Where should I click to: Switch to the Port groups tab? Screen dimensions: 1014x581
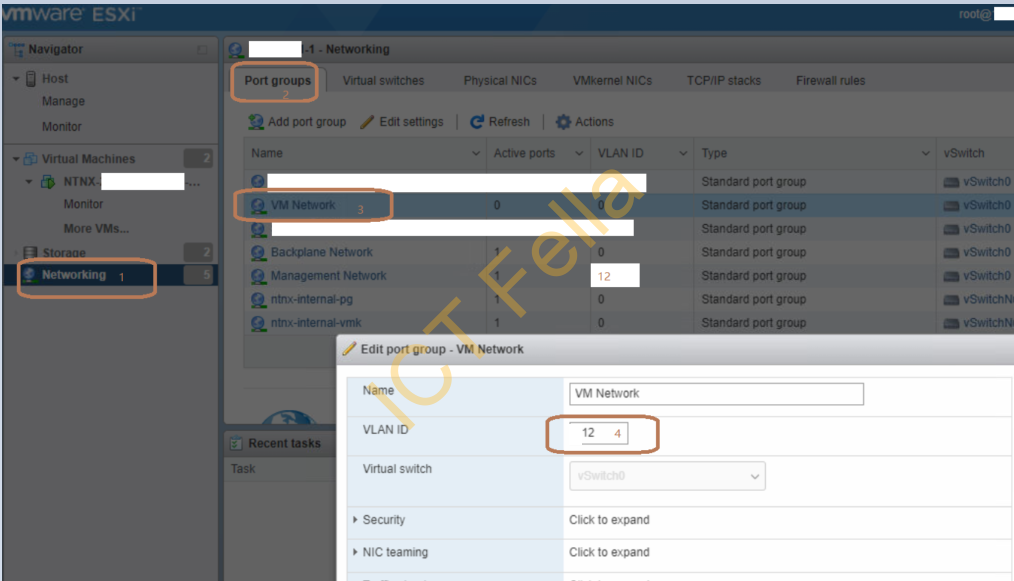(277, 81)
